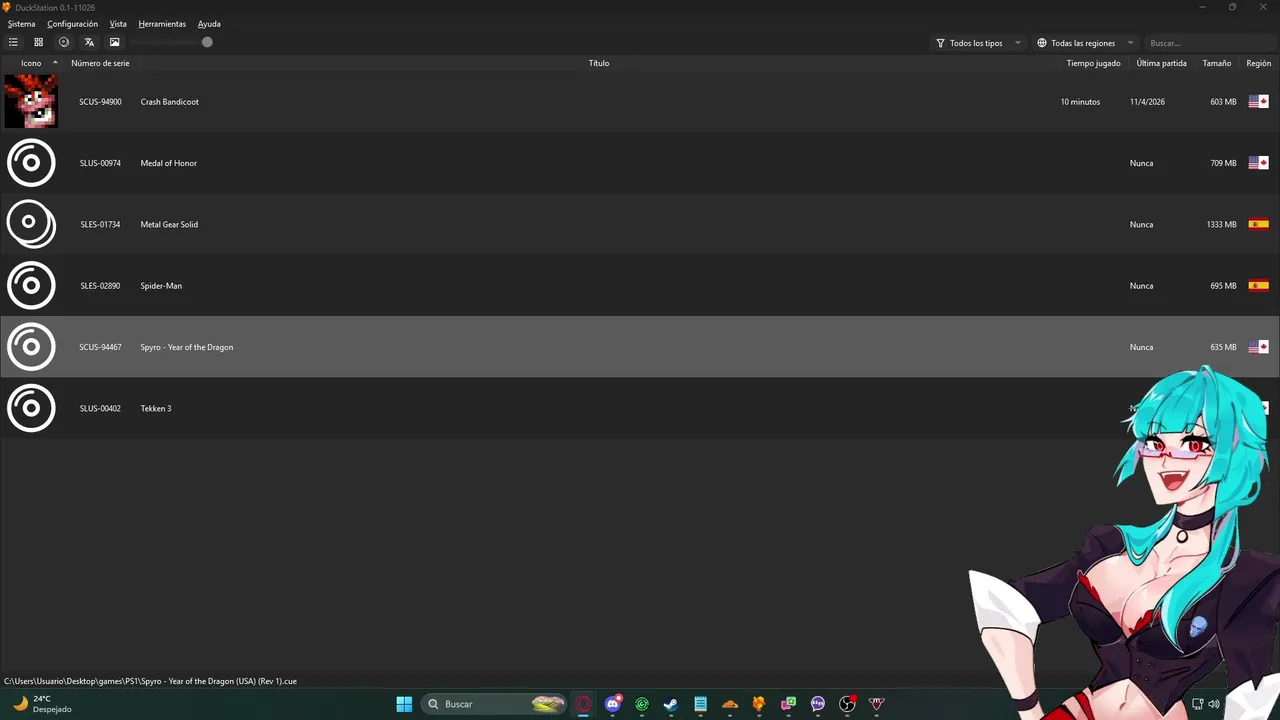Image resolution: width=1280 pixels, height=720 pixels.
Task: Sort by Tiempo jugado column
Action: pyautogui.click(x=1093, y=63)
